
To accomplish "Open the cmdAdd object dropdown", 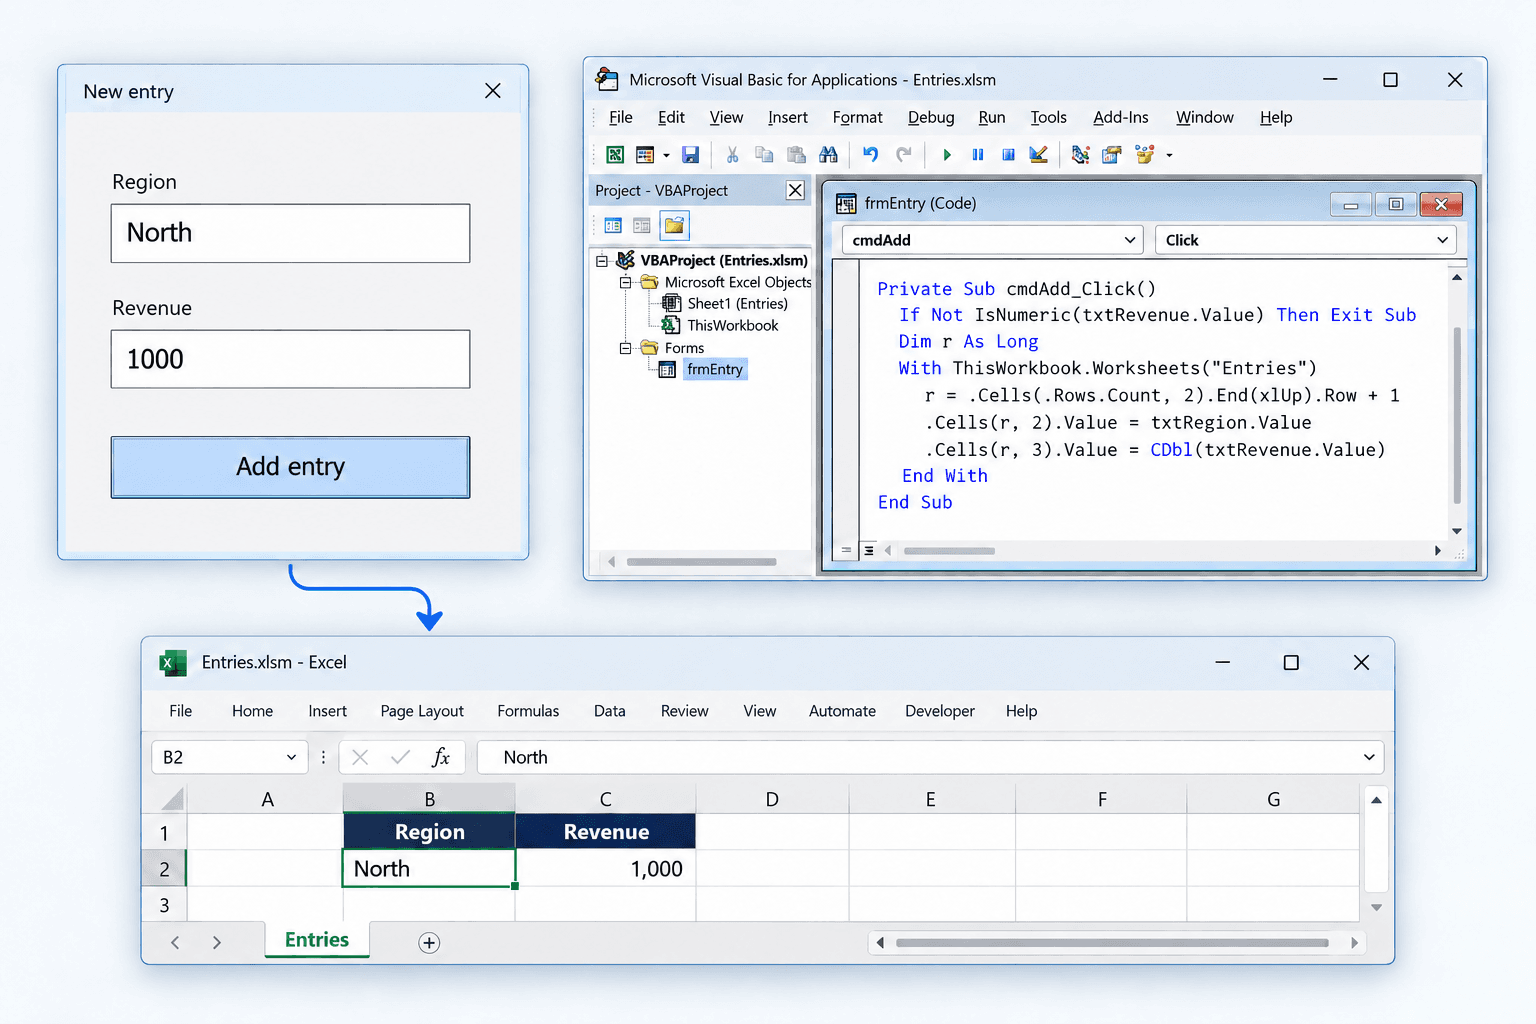I will [x=1130, y=240].
